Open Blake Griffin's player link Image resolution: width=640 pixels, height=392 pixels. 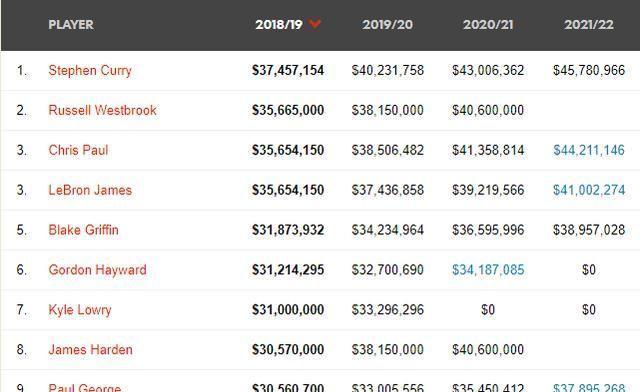coord(84,230)
